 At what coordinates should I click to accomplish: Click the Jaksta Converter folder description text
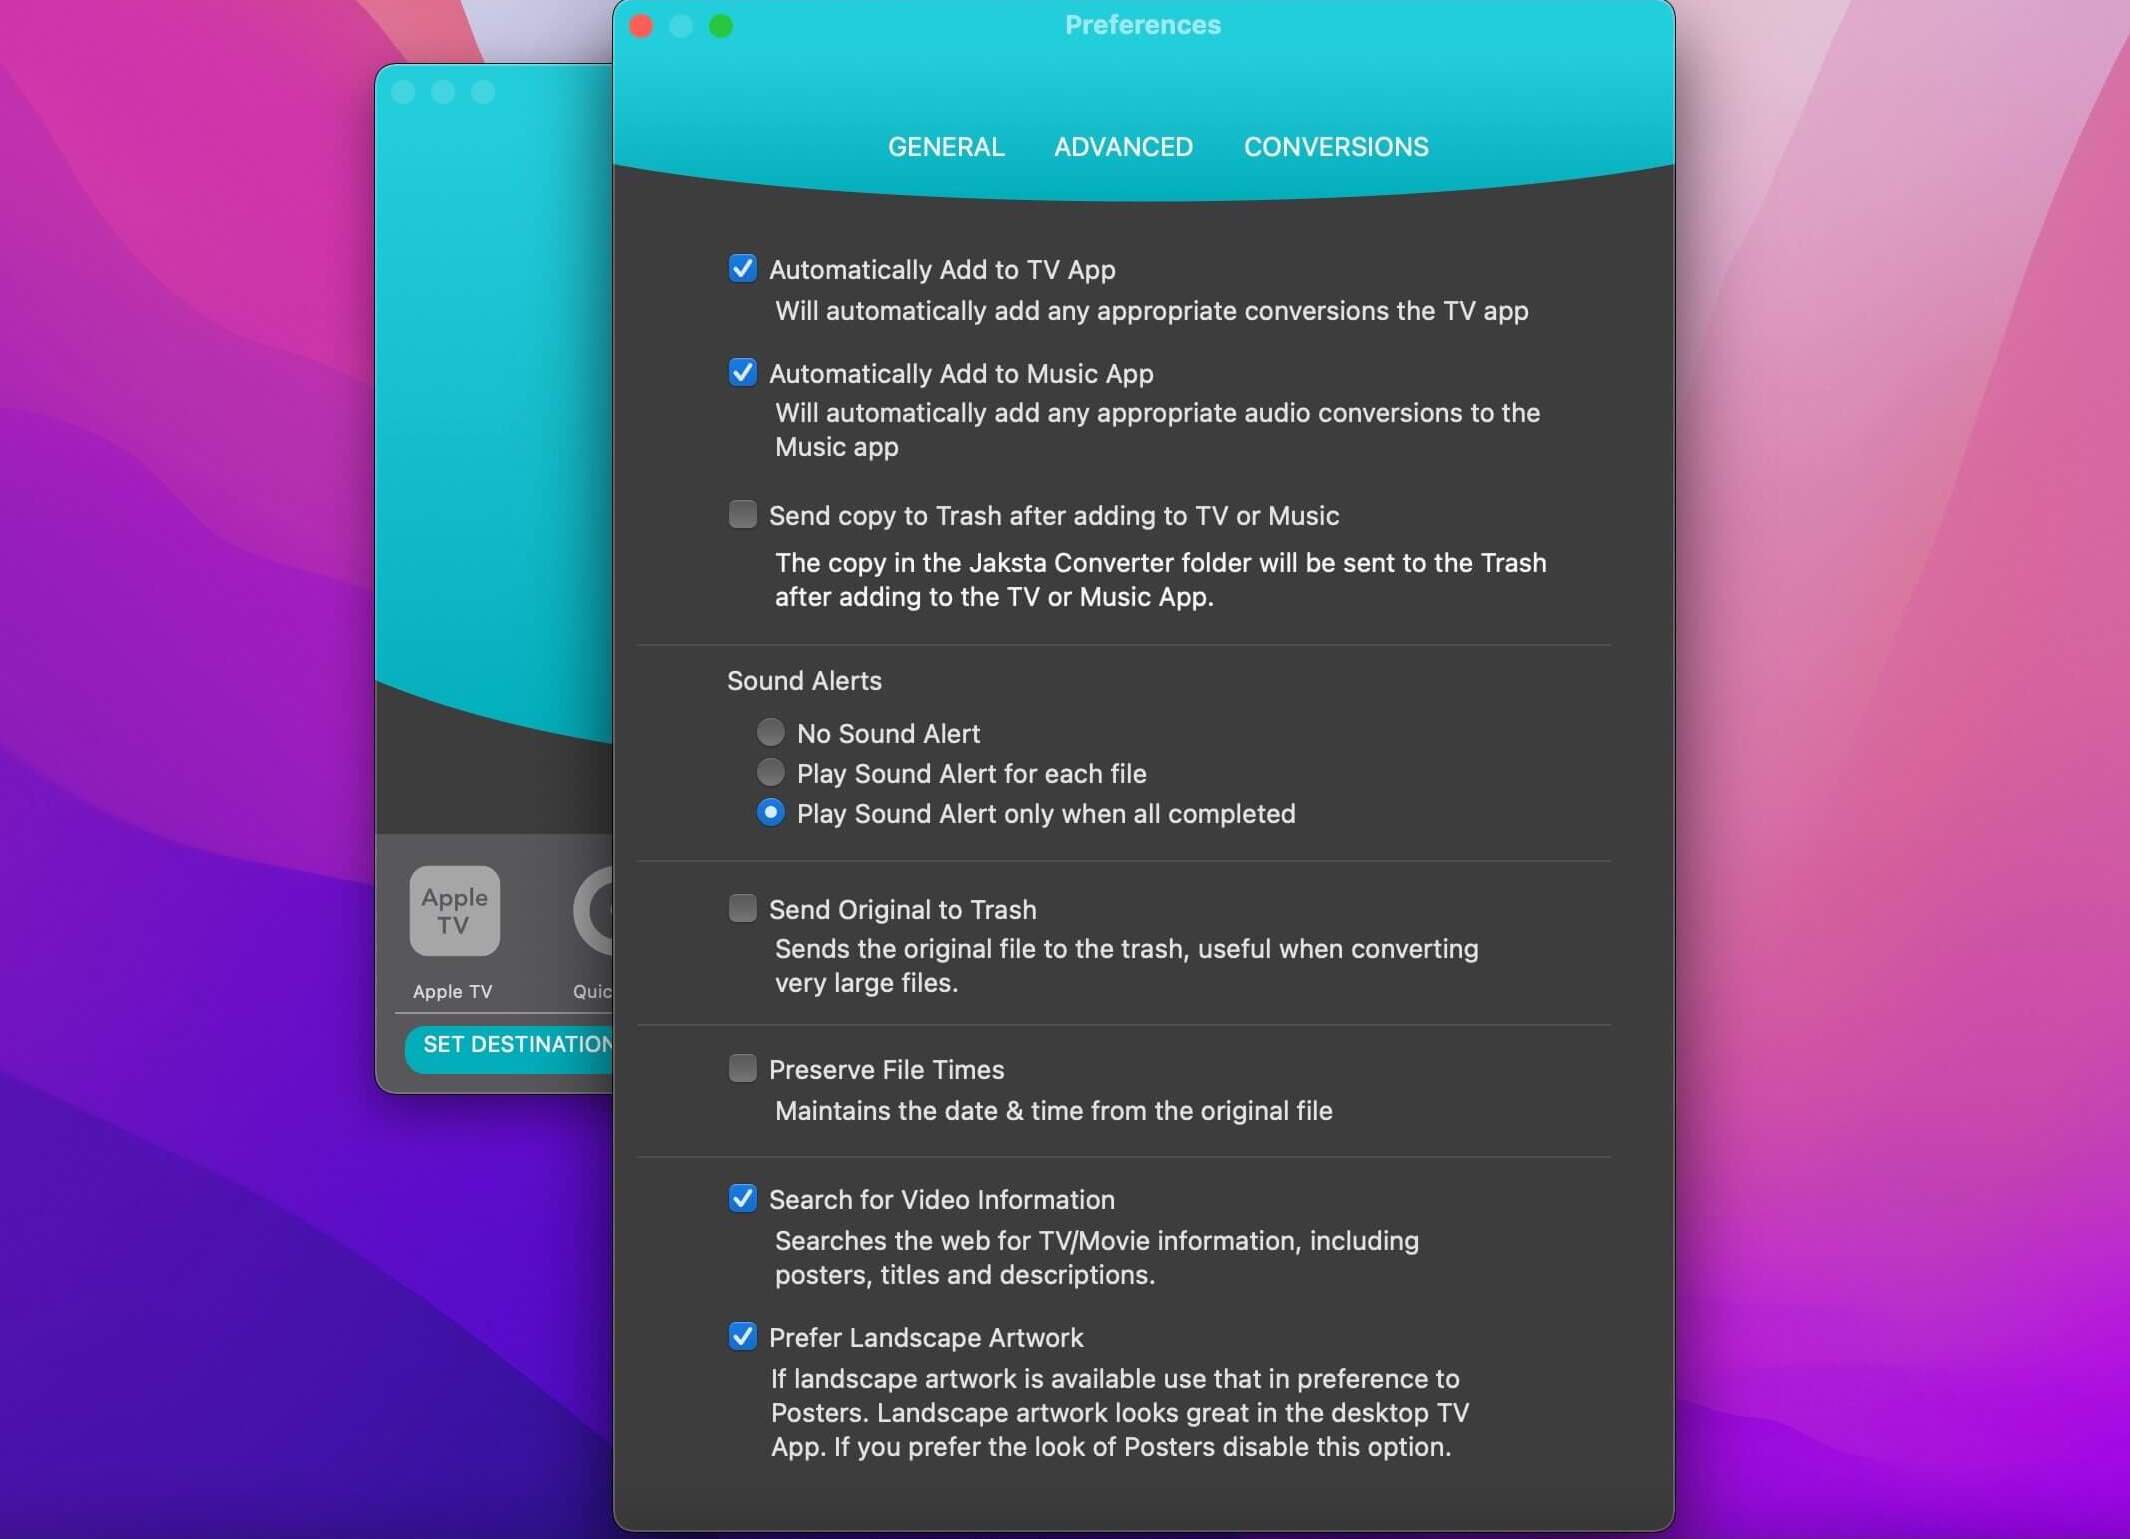tap(1160, 580)
